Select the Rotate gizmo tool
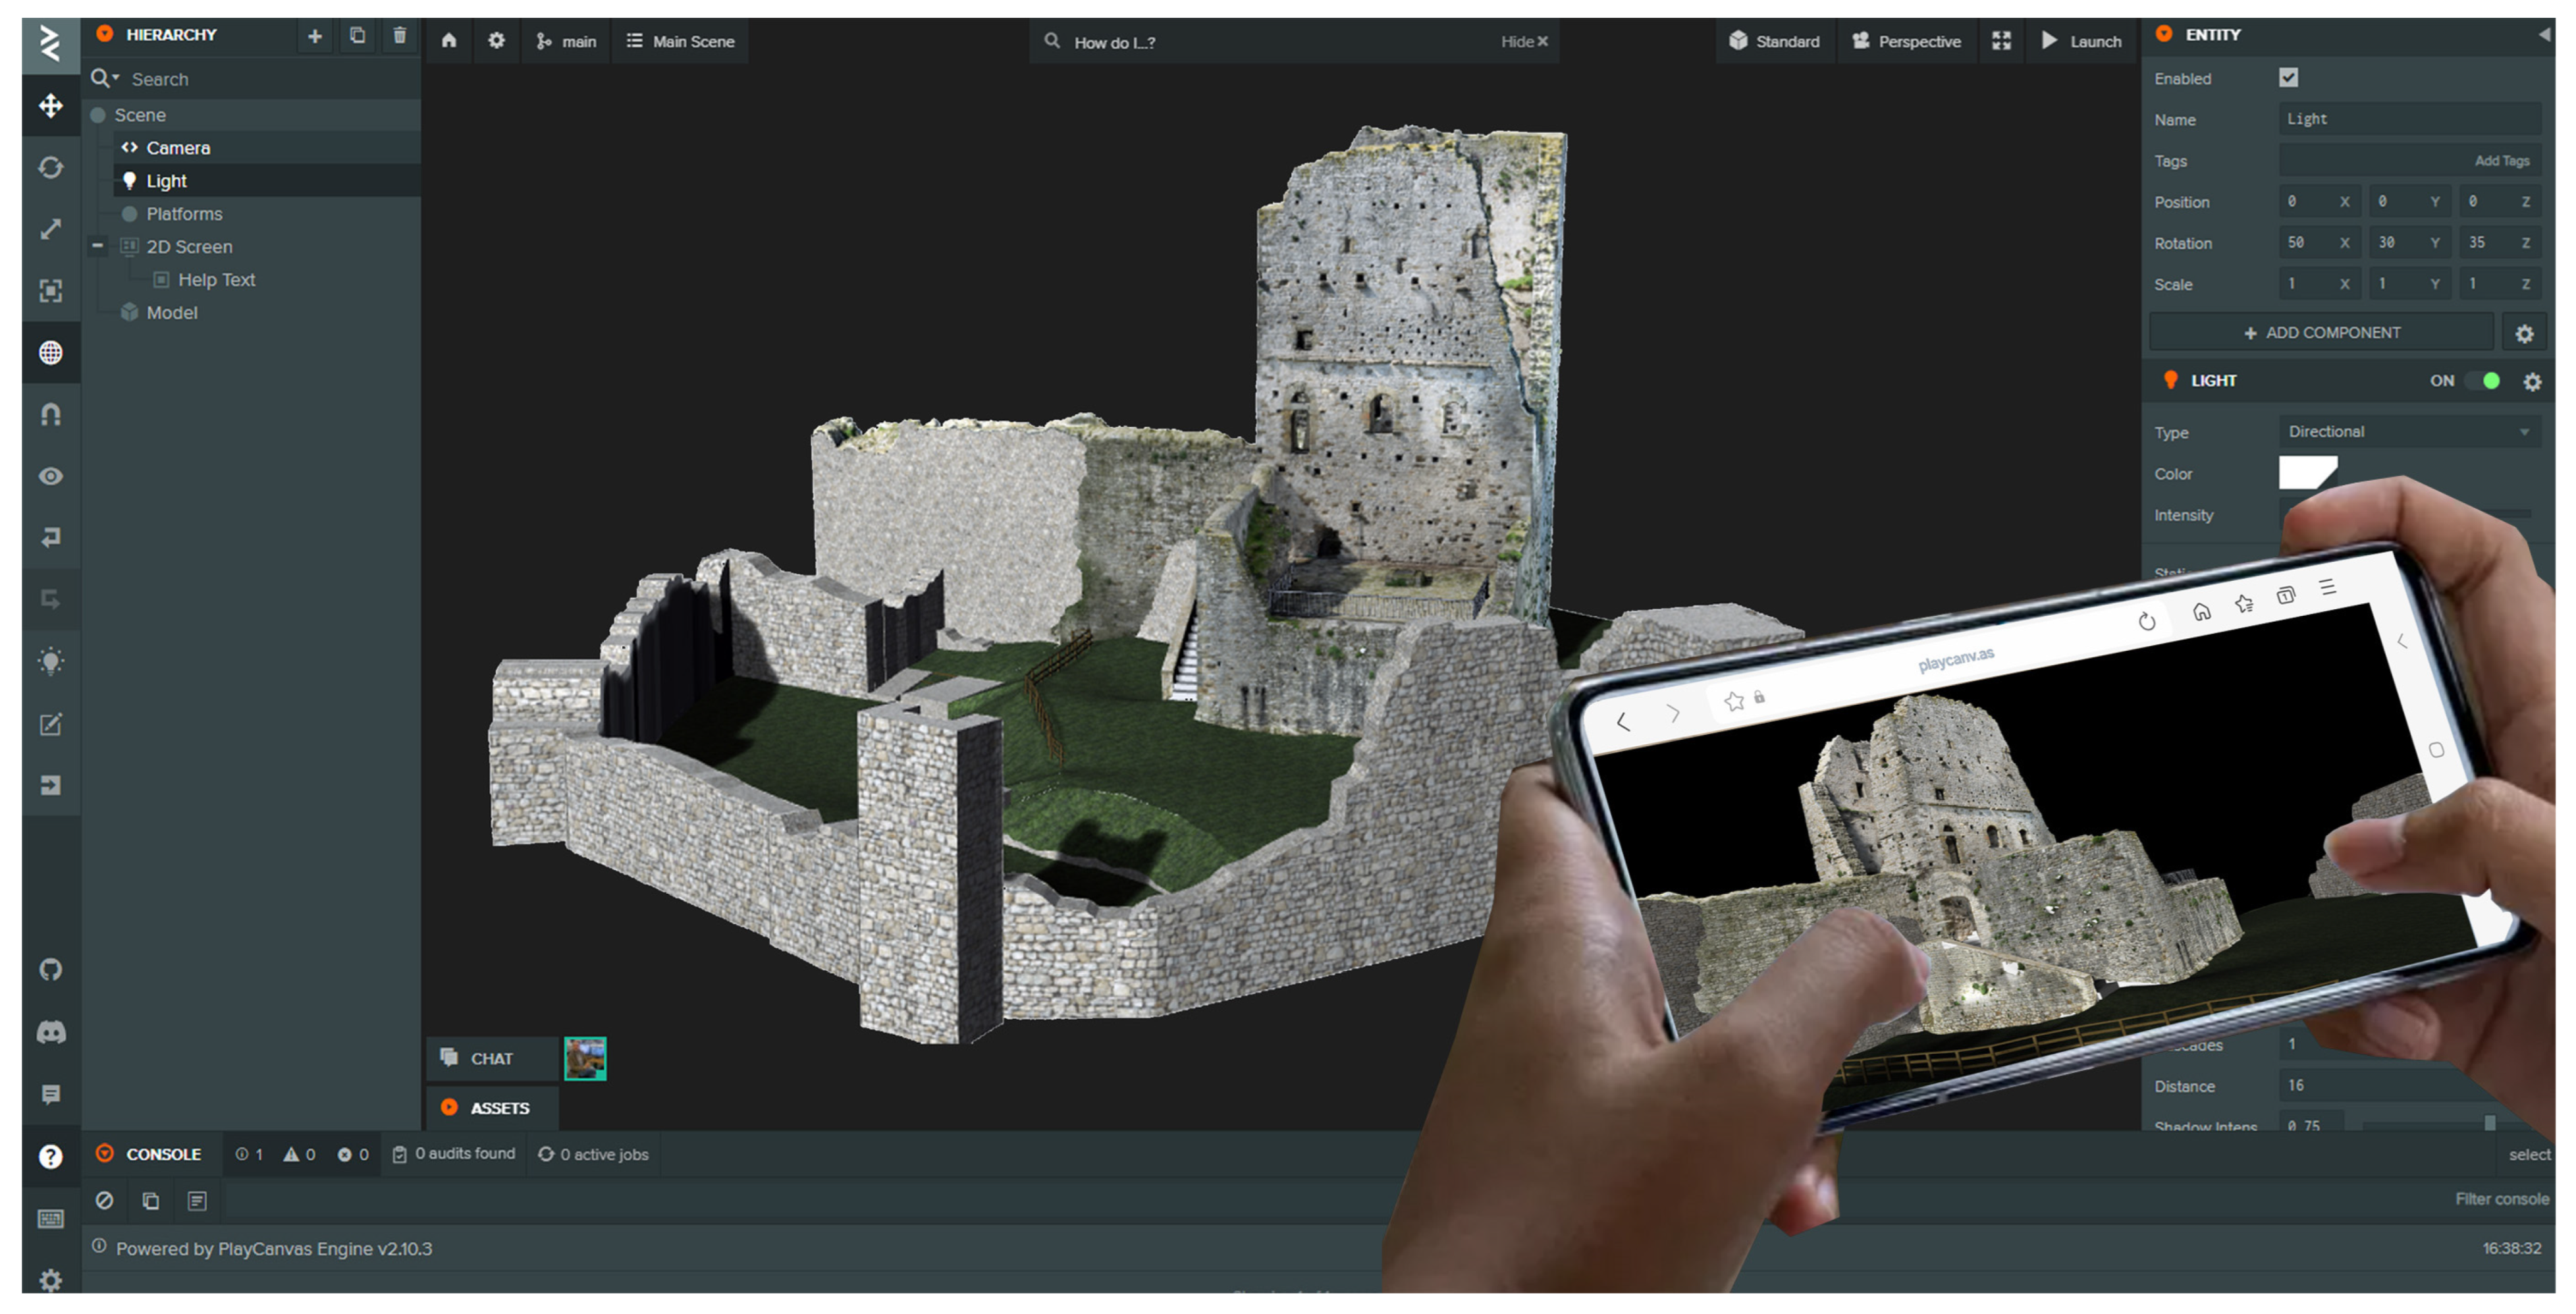 (x=51, y=167)
